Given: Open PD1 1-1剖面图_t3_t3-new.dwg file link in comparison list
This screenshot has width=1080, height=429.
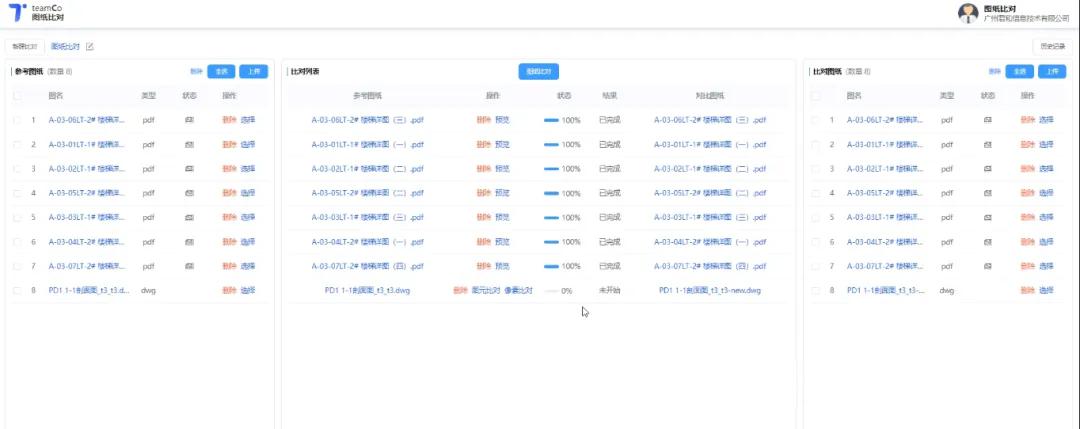Looking at the screenshot, I should point(709,290).
